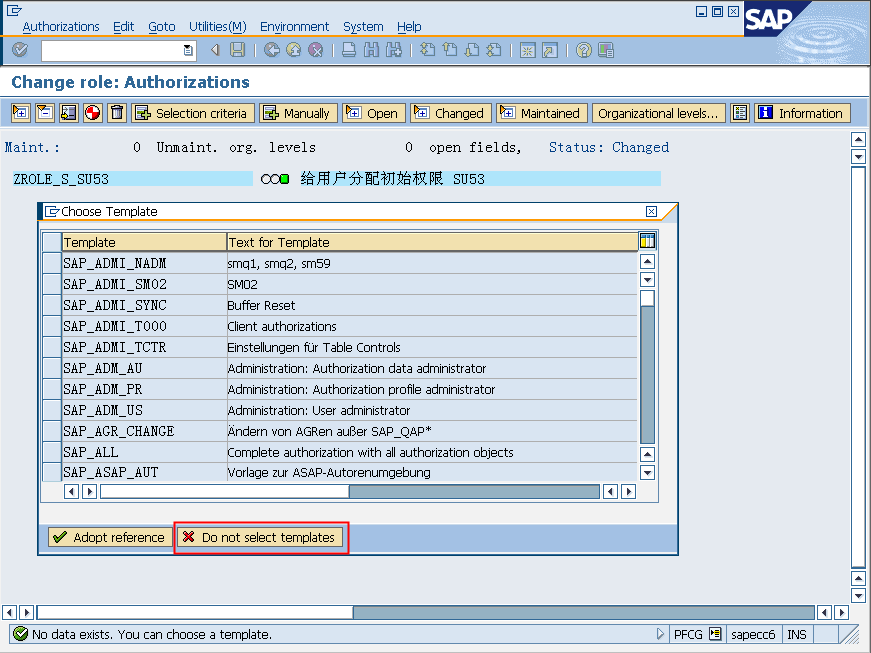Click the red Cancel icon
Viewport: 871px width, 653px height.
[x=316, y=50]
